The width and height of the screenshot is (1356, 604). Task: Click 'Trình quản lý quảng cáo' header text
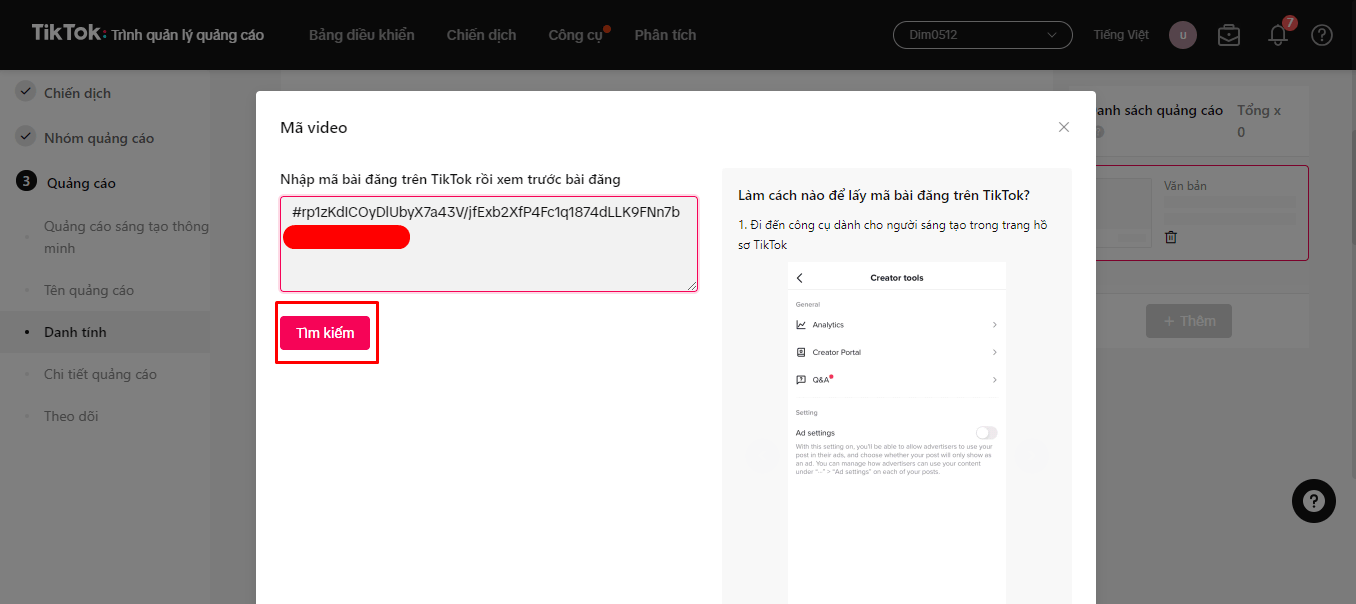tap(188, 35)
